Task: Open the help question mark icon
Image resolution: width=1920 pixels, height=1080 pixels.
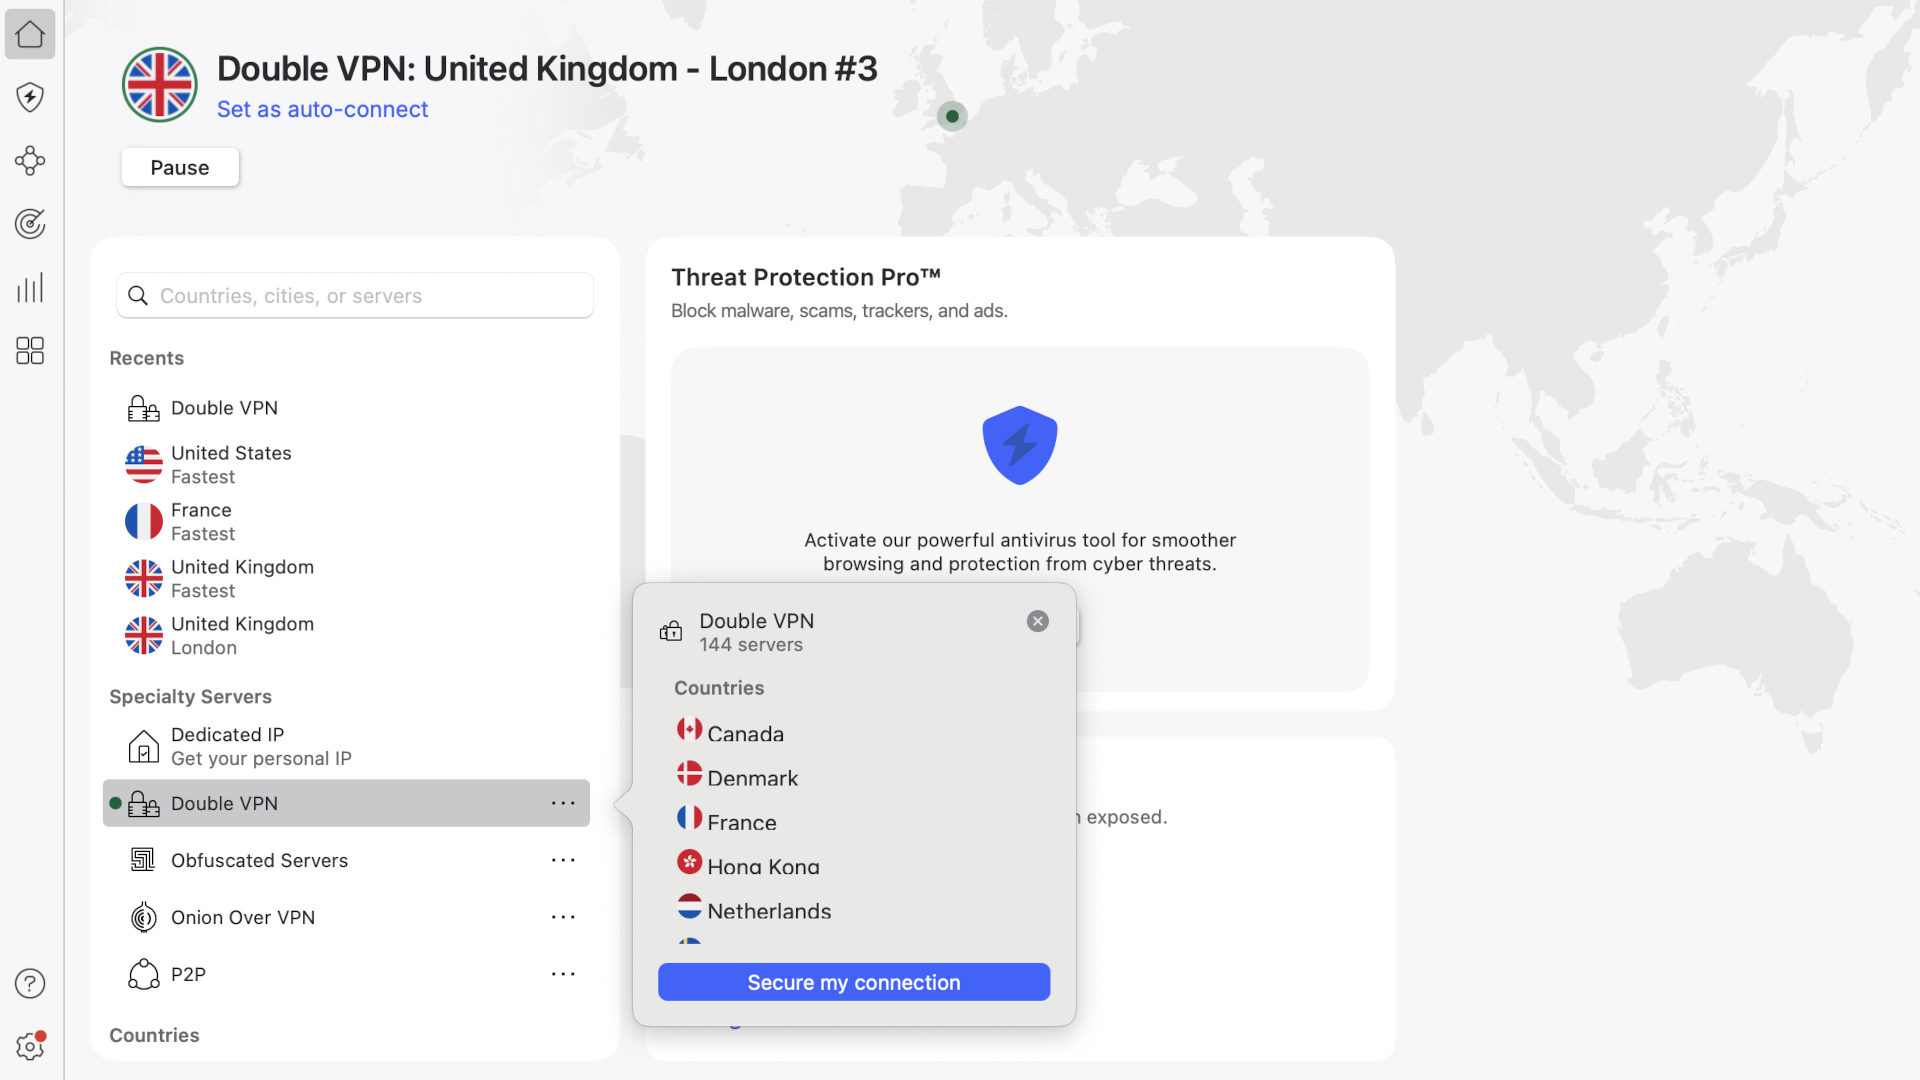Action: [x=30, y=983]
